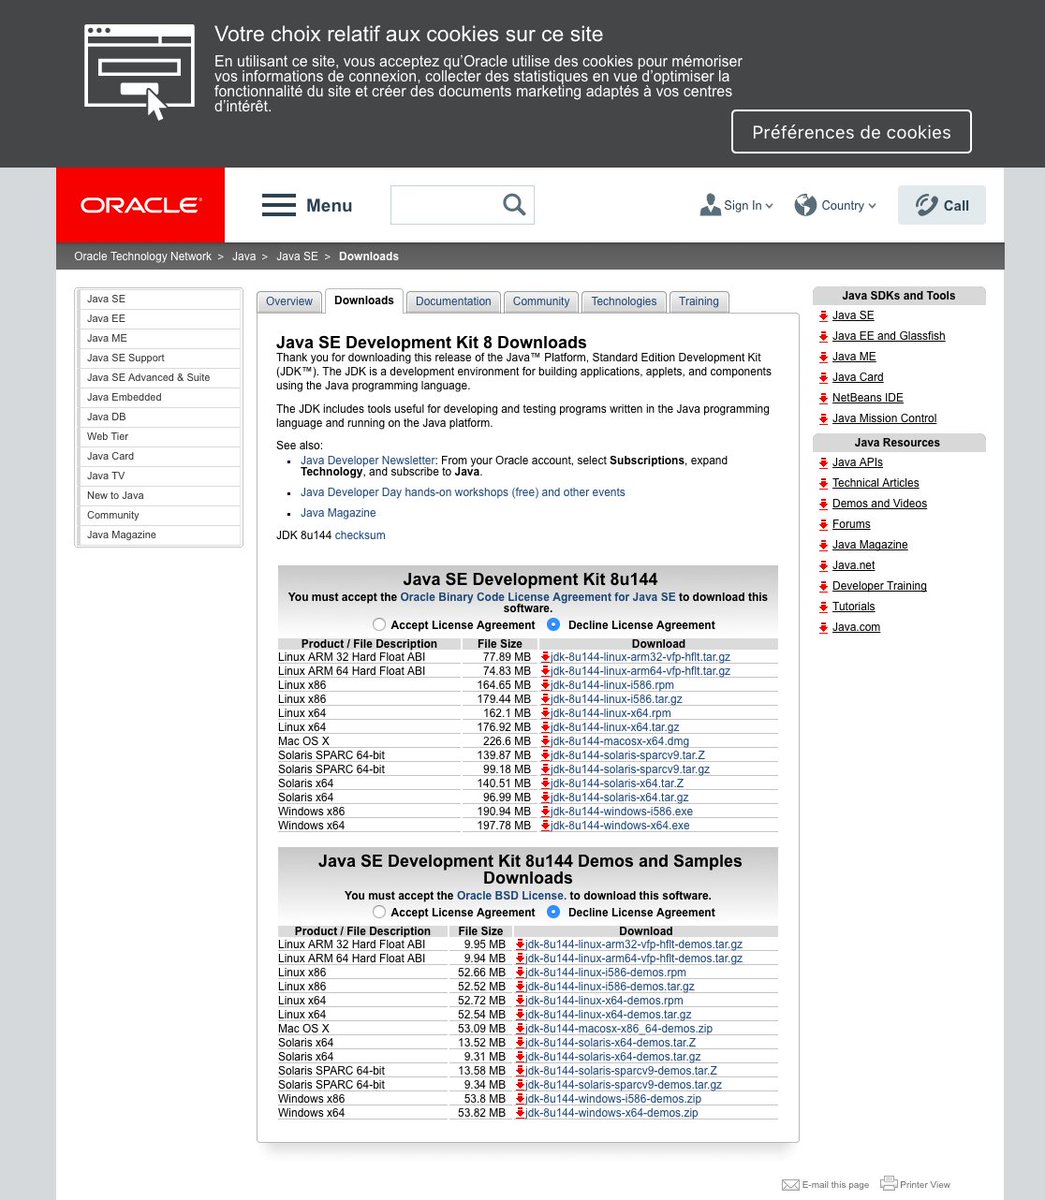Select the Downloads tab
The image size is (1045, 1200).
point(364,300)
